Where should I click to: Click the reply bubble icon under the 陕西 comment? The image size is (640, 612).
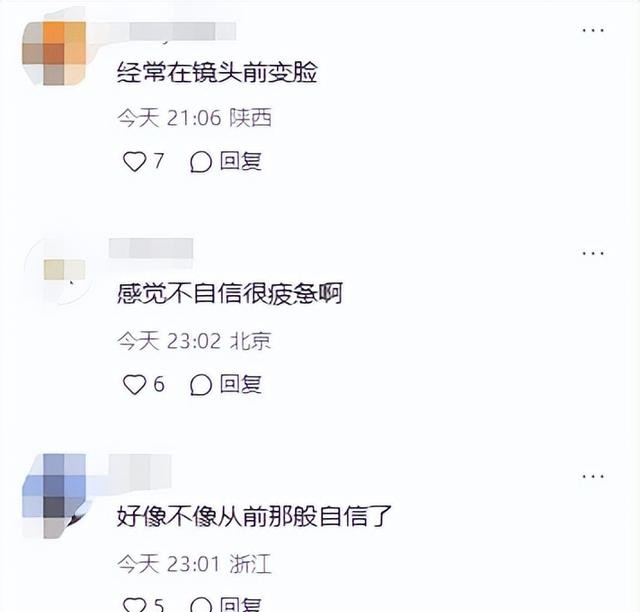pos(201,162)
